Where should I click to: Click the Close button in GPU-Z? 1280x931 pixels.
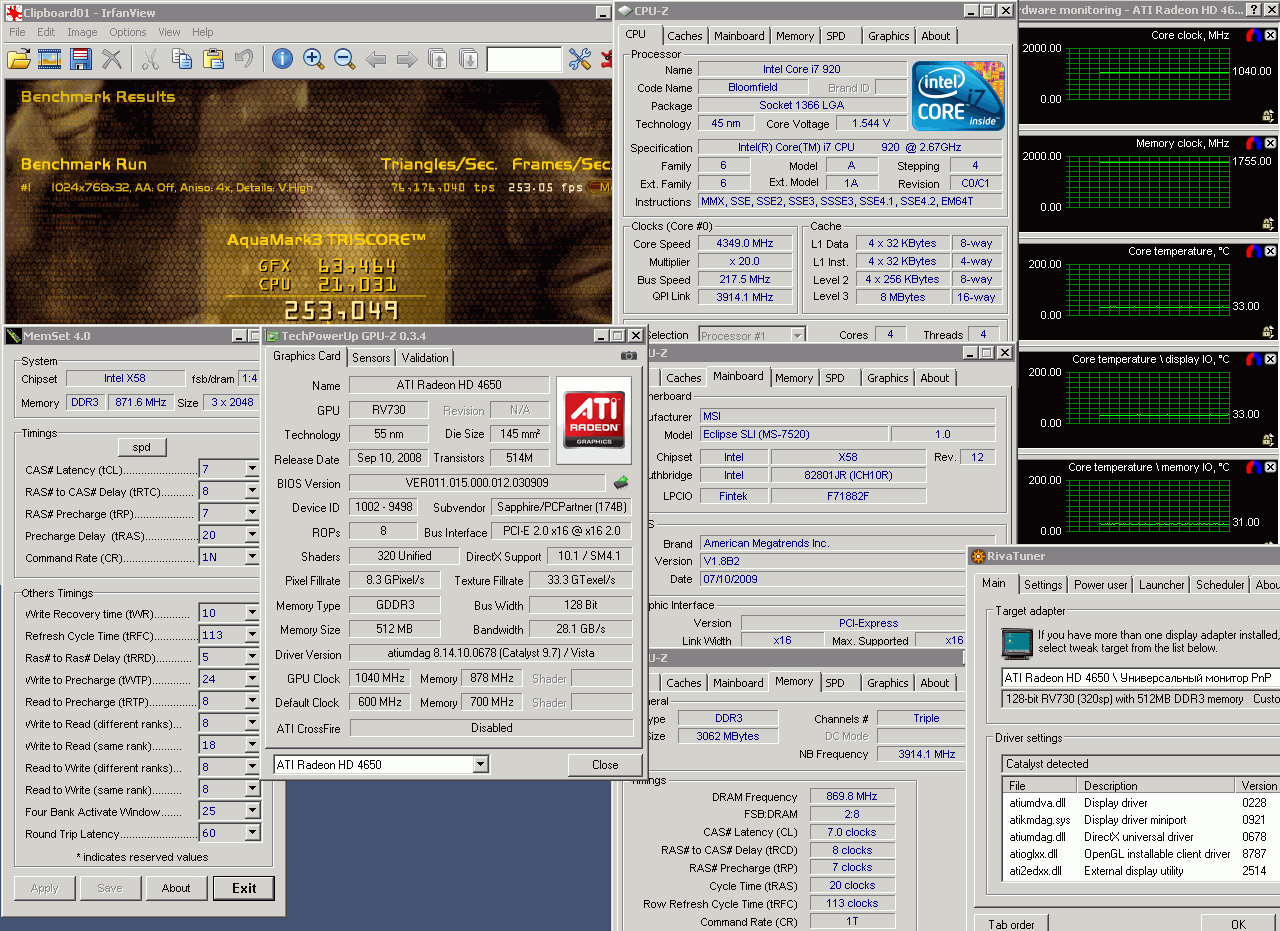[x=605, y=765]
